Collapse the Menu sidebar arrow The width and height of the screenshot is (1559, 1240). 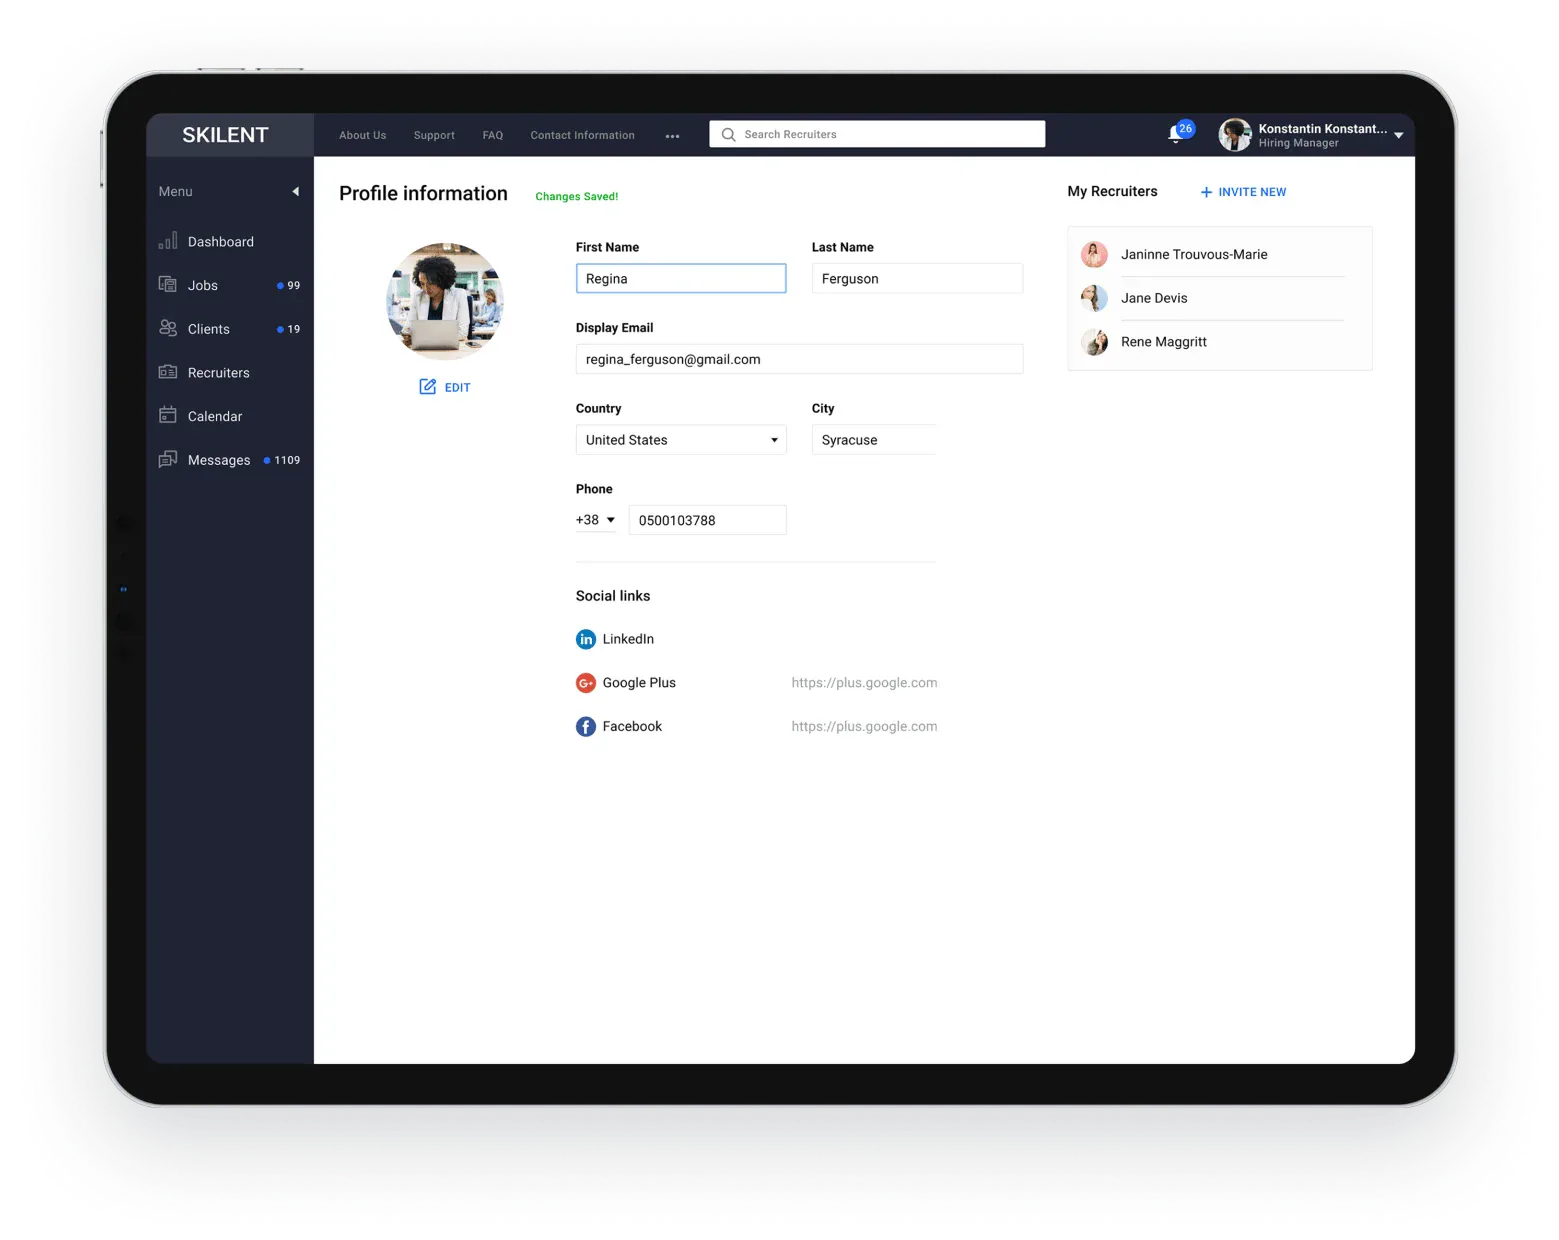pyautogui.click(x=295, y=191)
